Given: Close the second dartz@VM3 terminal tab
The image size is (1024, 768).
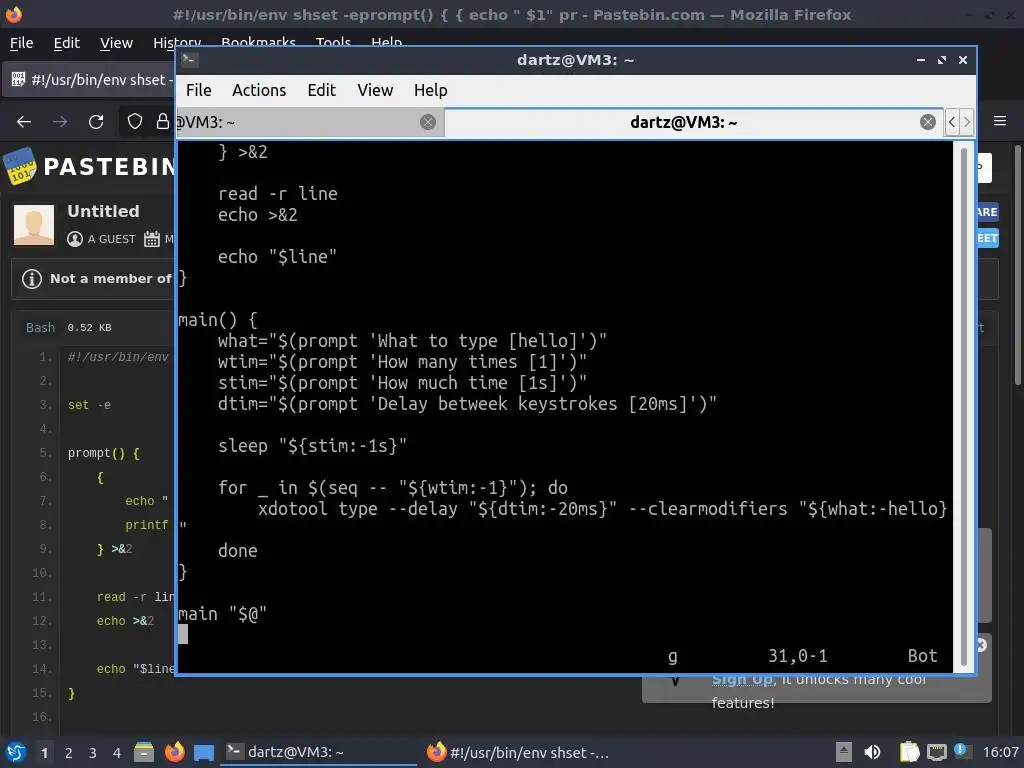Looking at the screenshot, I should 927,122.
